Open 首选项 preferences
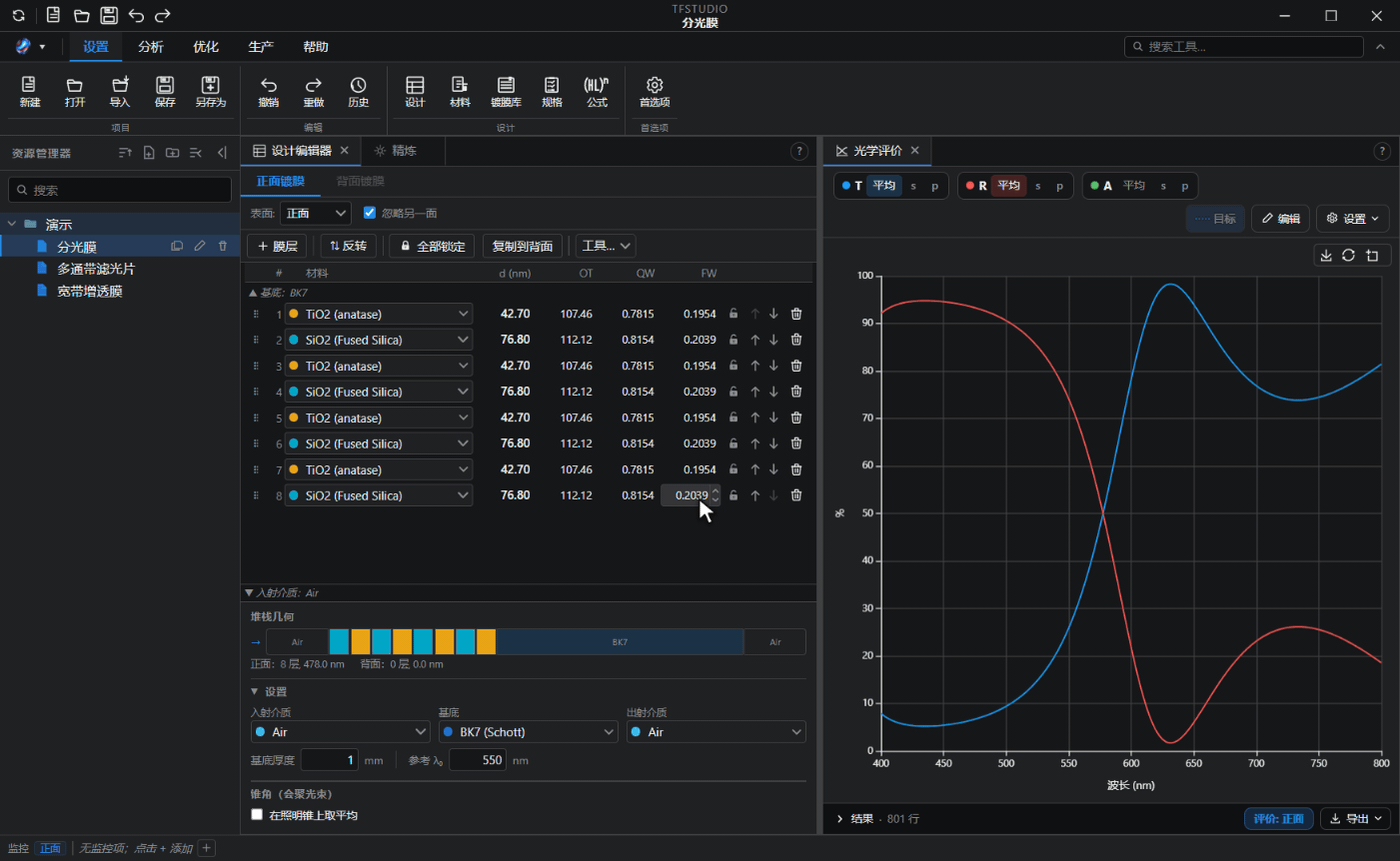This screenshot has height=861, width=1400. (x=655, y=92)
